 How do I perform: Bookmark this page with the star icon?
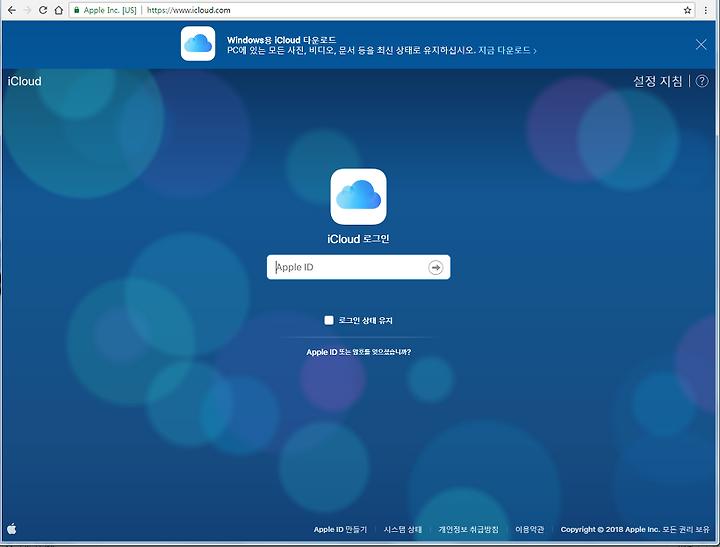click(687, 10)
